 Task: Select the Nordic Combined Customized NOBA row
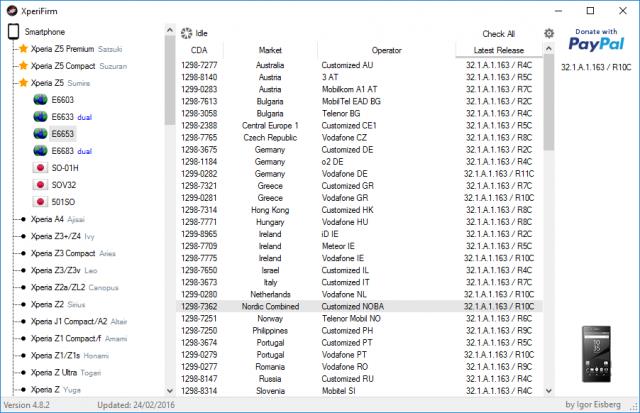click(x=359, y=306)
